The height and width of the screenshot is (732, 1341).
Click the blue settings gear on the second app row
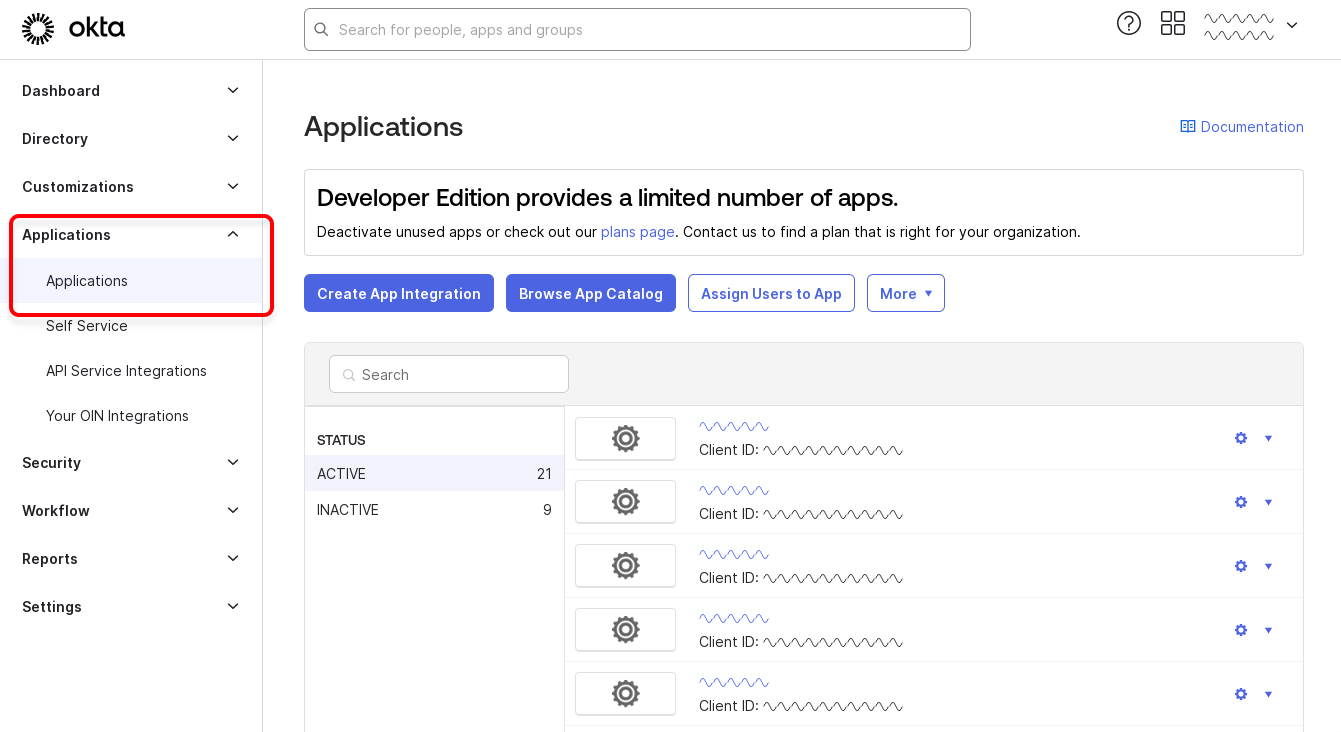coord(1240,502)
